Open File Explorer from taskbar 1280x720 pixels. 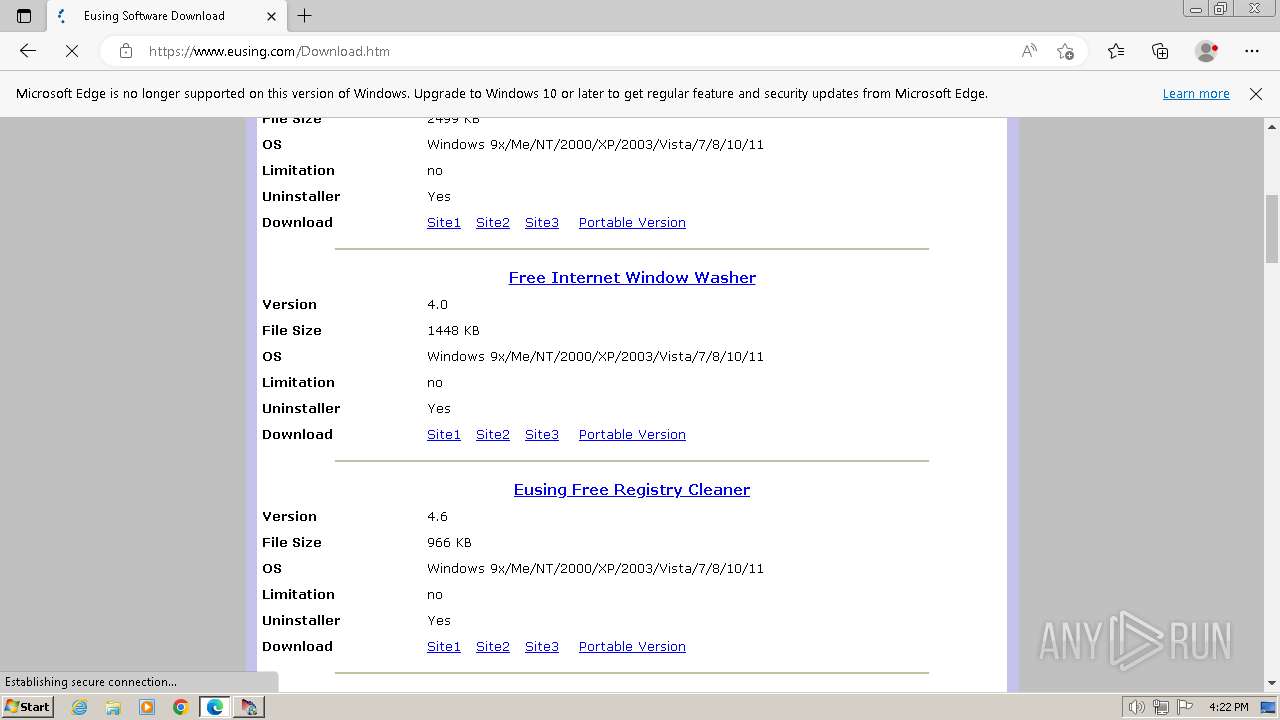coord(113,707)
